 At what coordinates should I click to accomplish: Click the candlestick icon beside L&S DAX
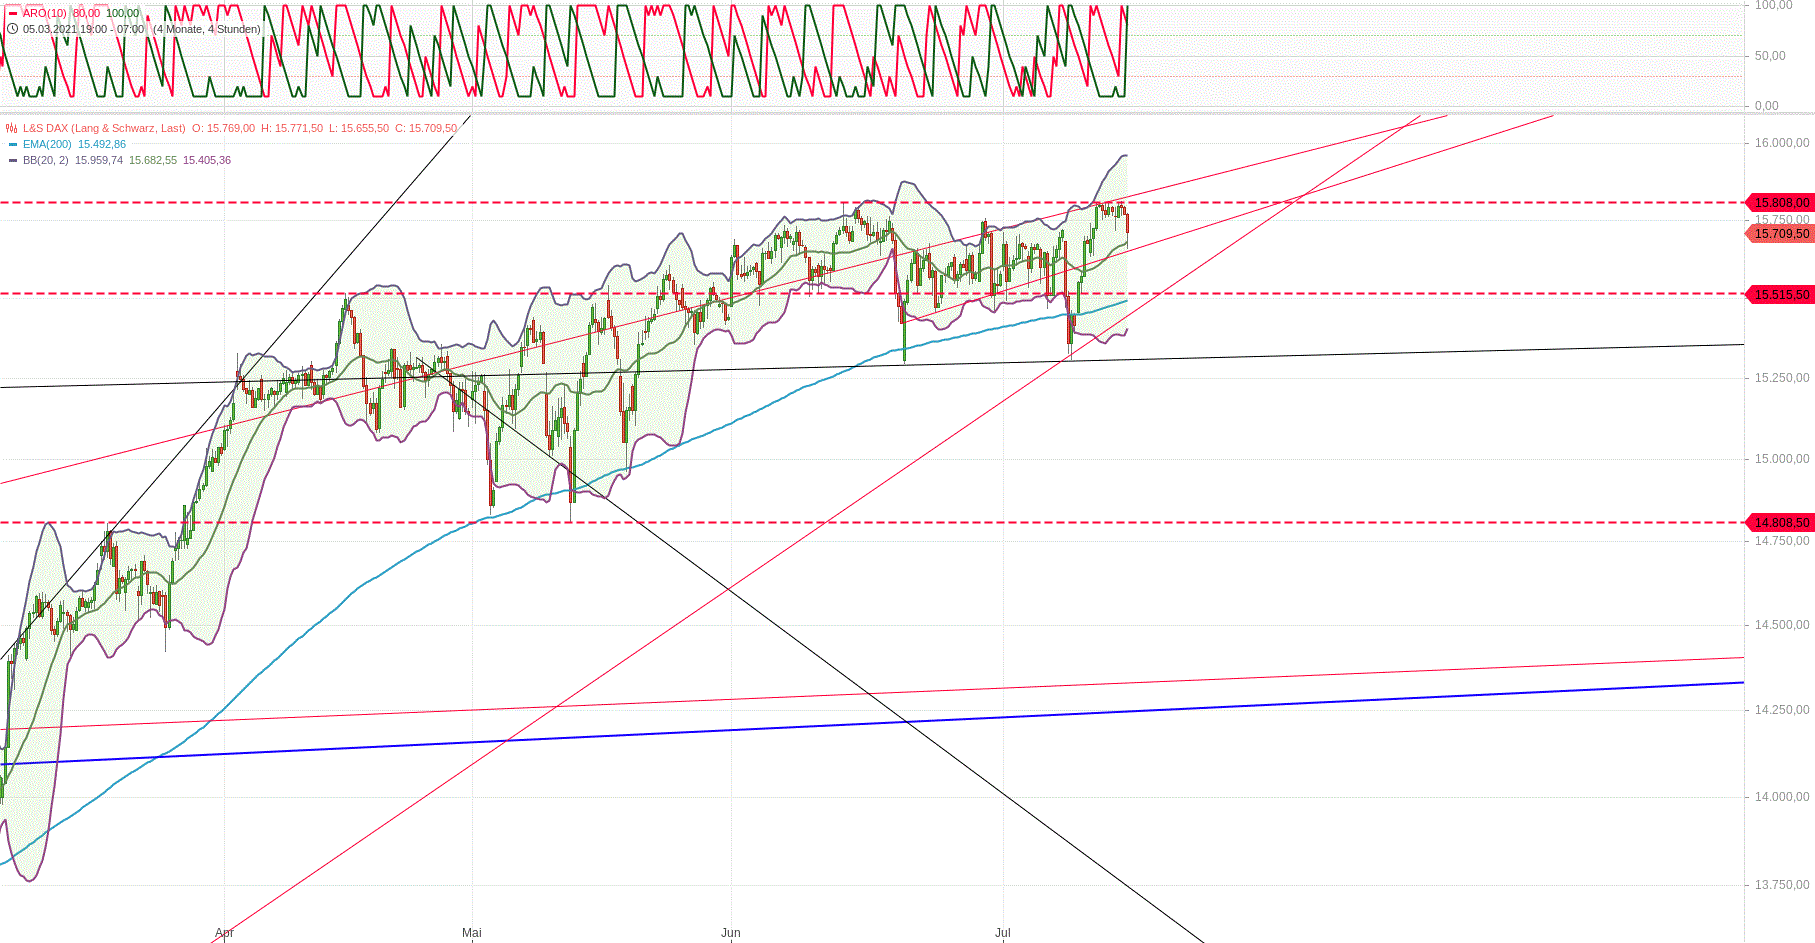12,128
